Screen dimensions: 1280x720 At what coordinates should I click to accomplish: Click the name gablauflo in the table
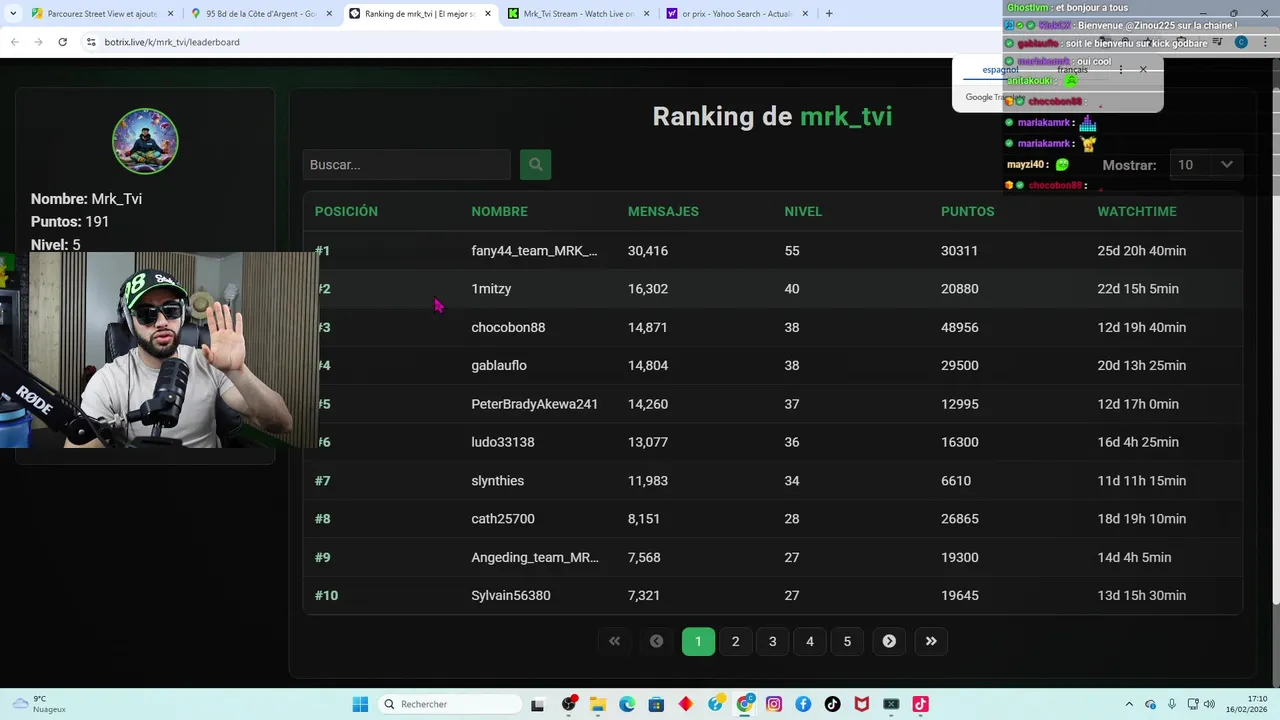[x=499, y=365]
